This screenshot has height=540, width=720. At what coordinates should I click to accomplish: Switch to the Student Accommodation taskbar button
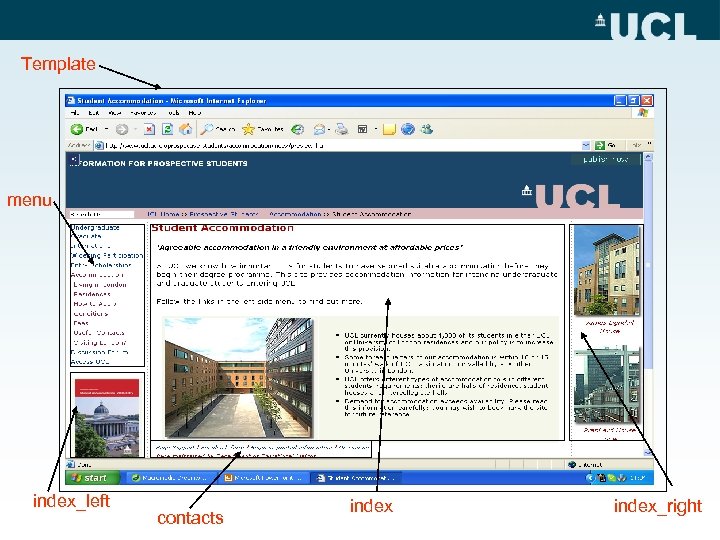(x=356, y=478)
